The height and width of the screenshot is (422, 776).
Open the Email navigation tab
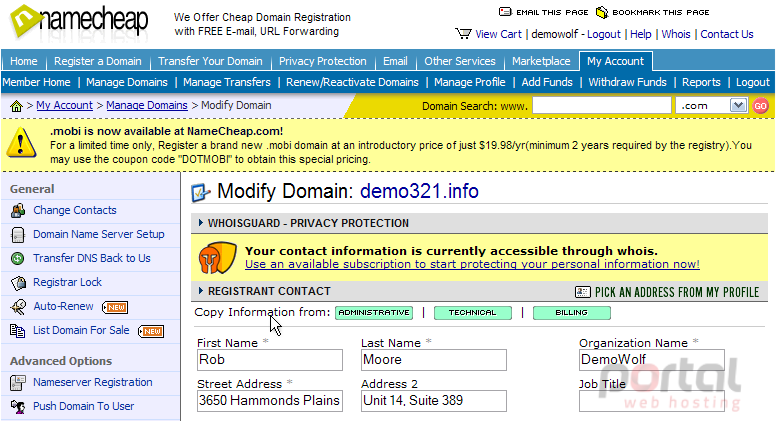click(395, 61)
